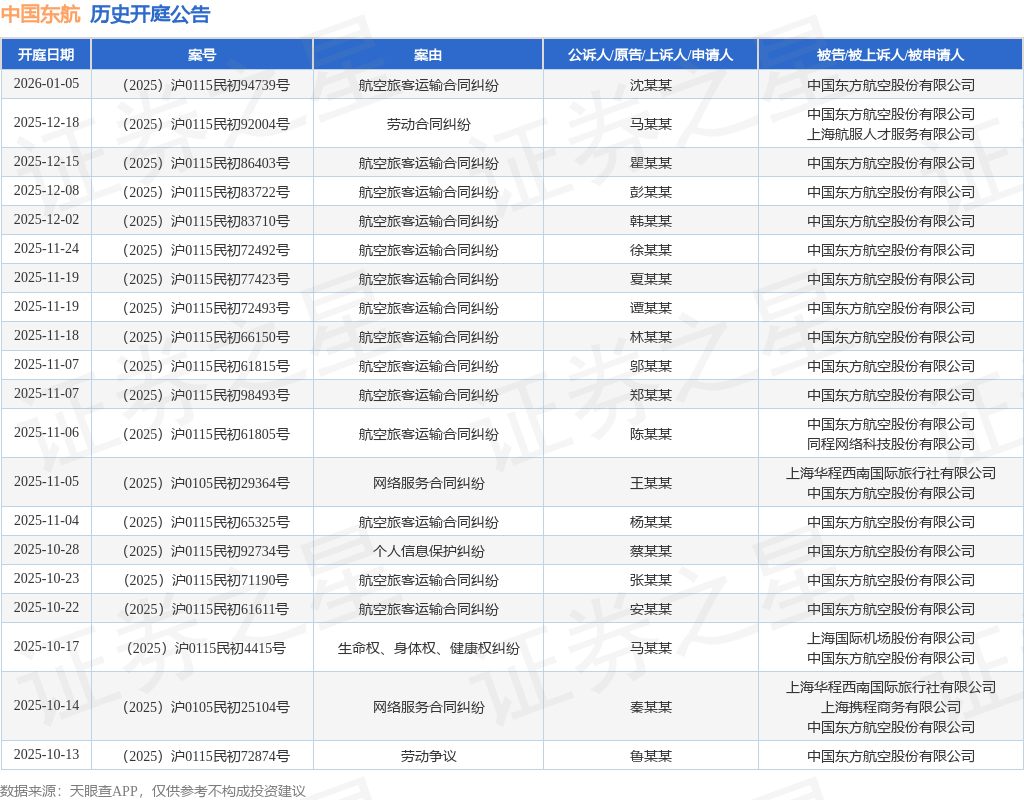Viewport: 1024px width, 800px height.
Task: Click plaintiff 王某某
Action: tap(650, 483)
